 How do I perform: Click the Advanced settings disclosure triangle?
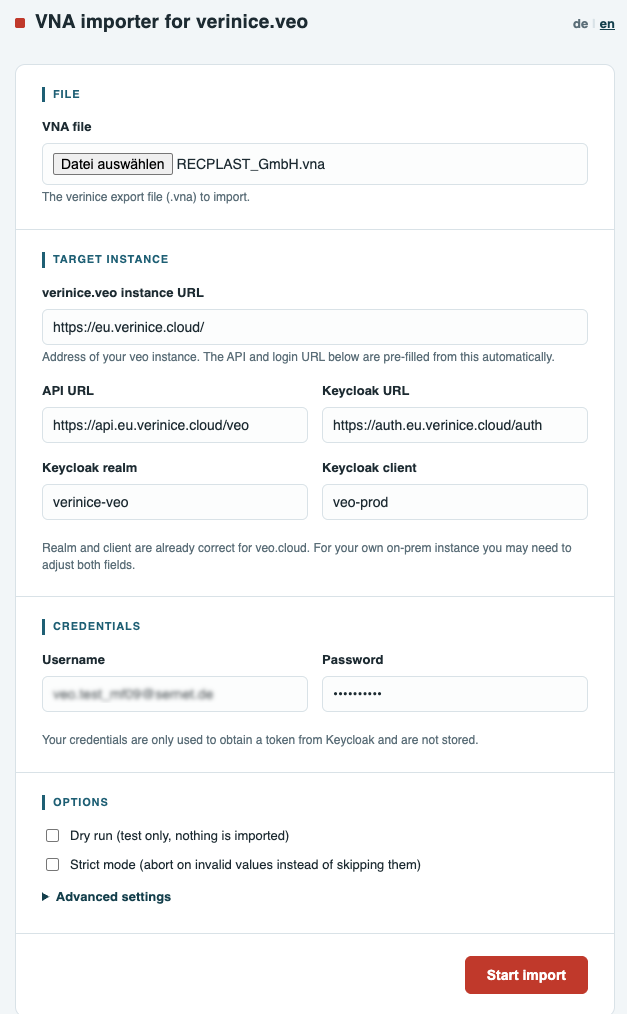pos(45,897)
